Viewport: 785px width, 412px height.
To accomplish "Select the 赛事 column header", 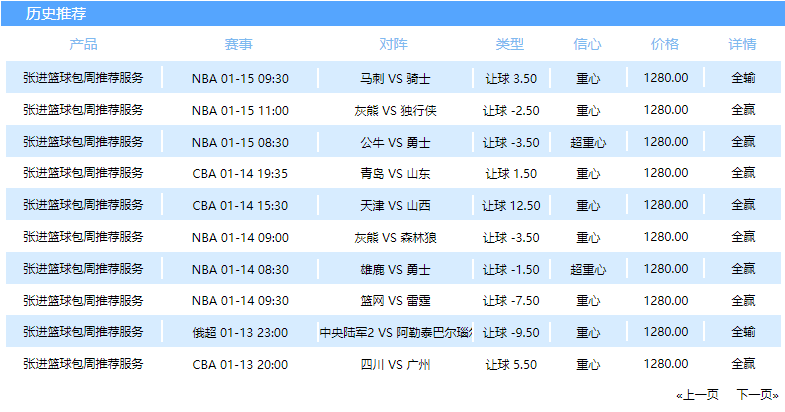I will [239, 44].
